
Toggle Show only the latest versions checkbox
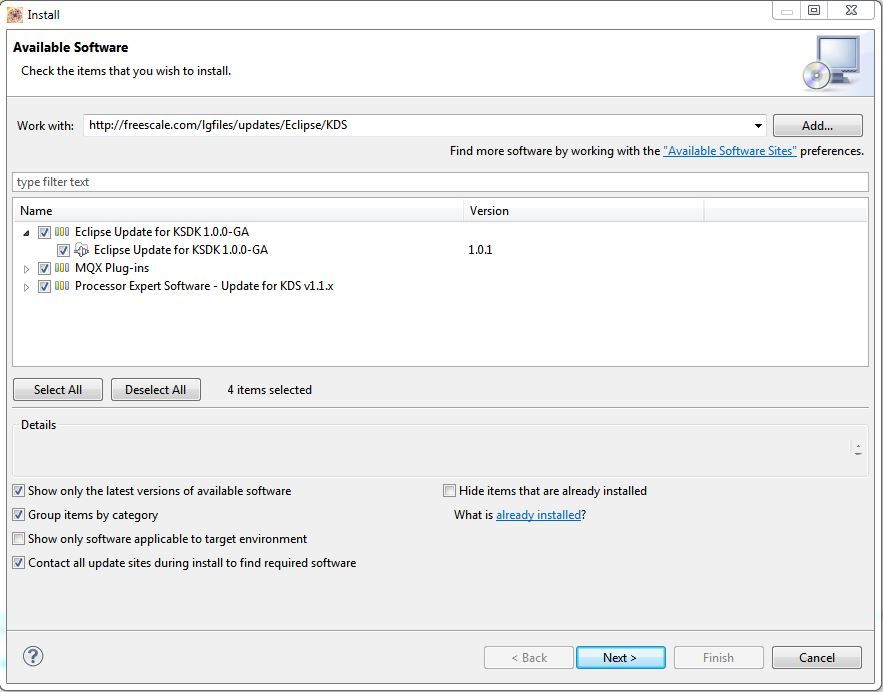coord(19,491)
